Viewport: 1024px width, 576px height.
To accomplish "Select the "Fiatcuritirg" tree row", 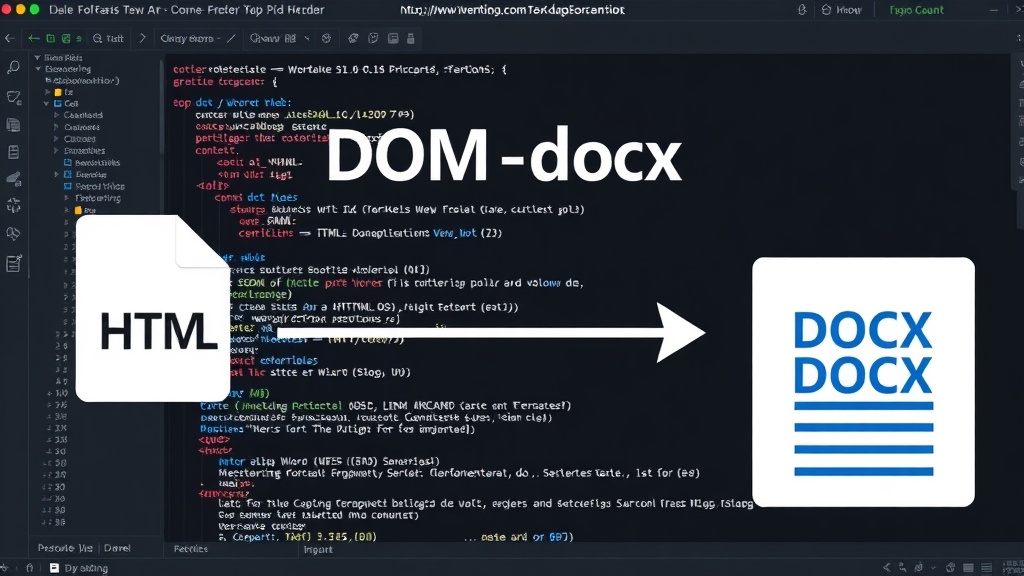I will [97, 198].
